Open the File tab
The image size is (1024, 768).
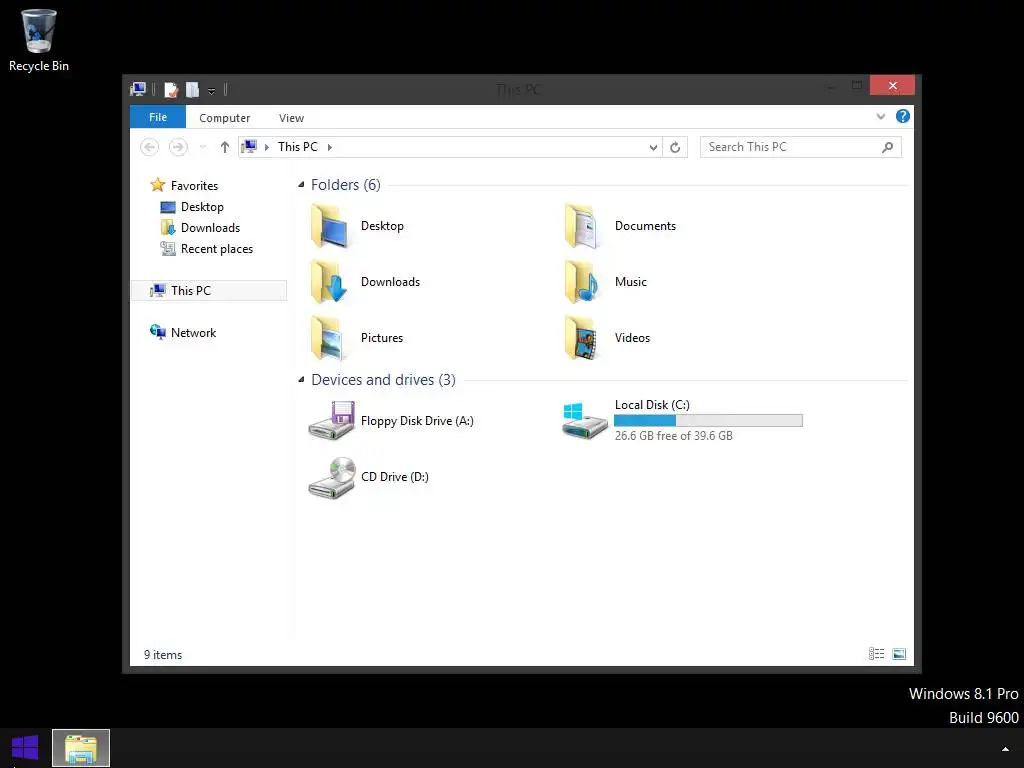(x=158, y=117)
